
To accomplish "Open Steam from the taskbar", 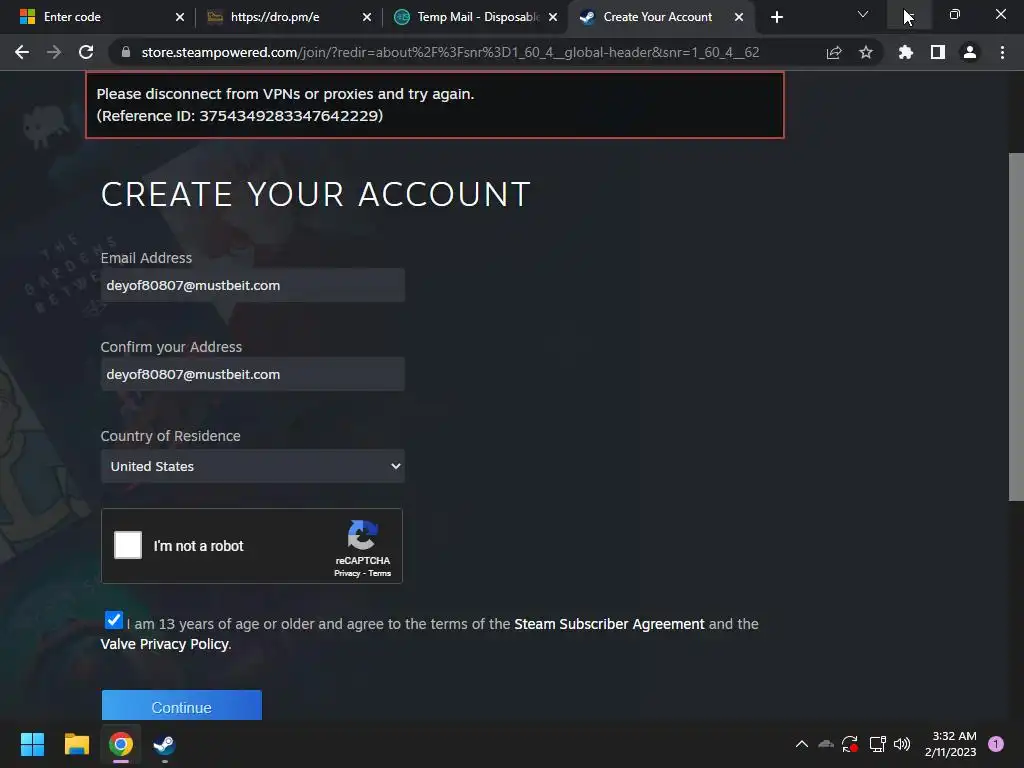I will pos(165,744).
